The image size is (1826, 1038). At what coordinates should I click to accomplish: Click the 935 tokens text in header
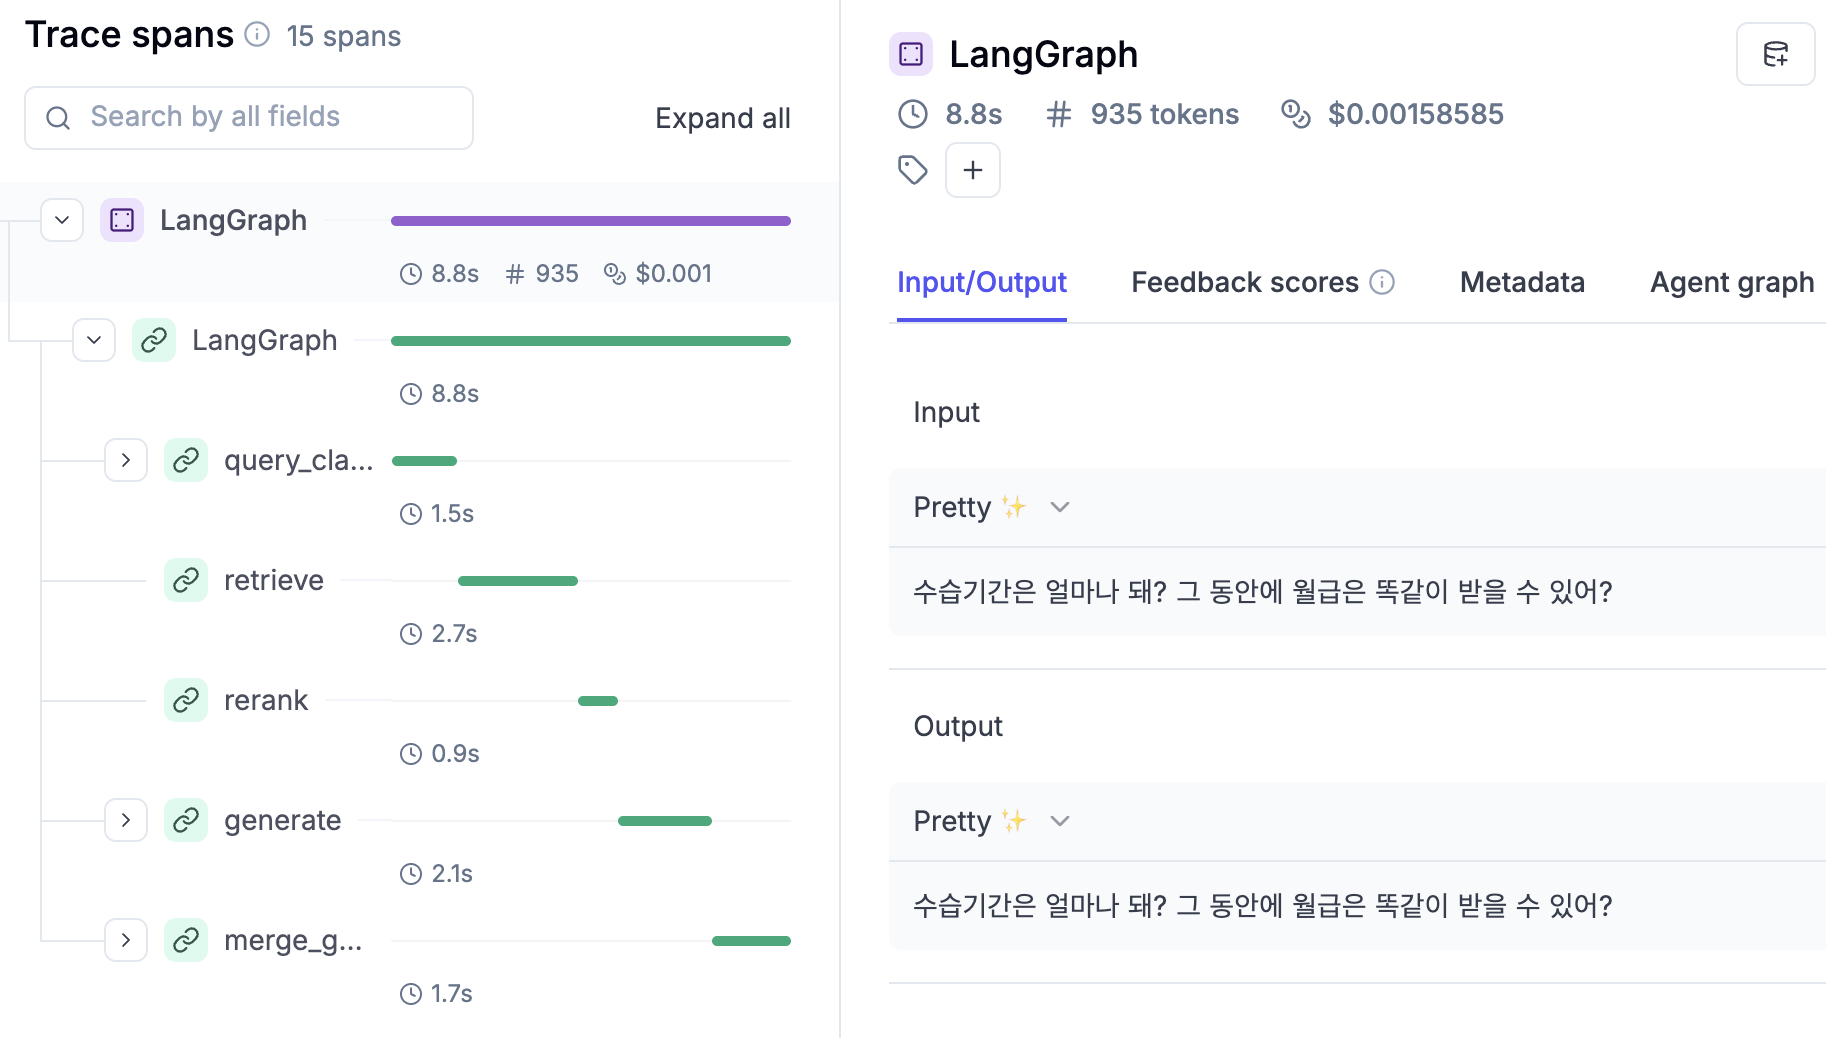tap(1164, 114)
